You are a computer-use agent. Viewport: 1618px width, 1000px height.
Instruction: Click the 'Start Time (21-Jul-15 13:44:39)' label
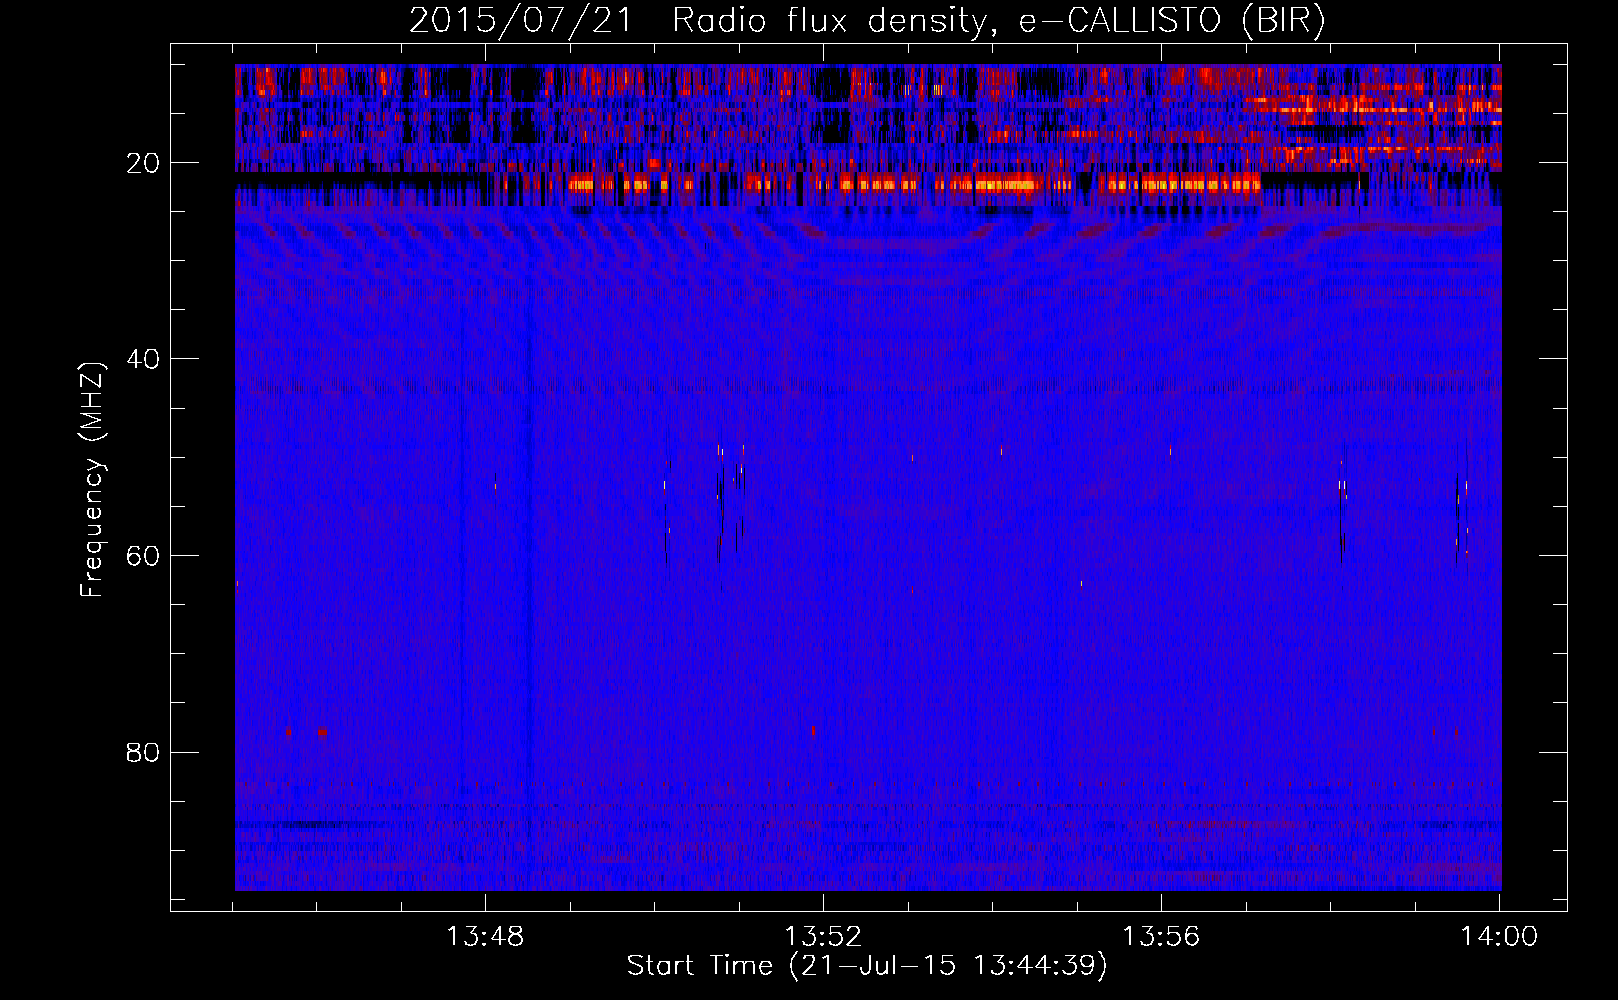[x=867, y=966]
